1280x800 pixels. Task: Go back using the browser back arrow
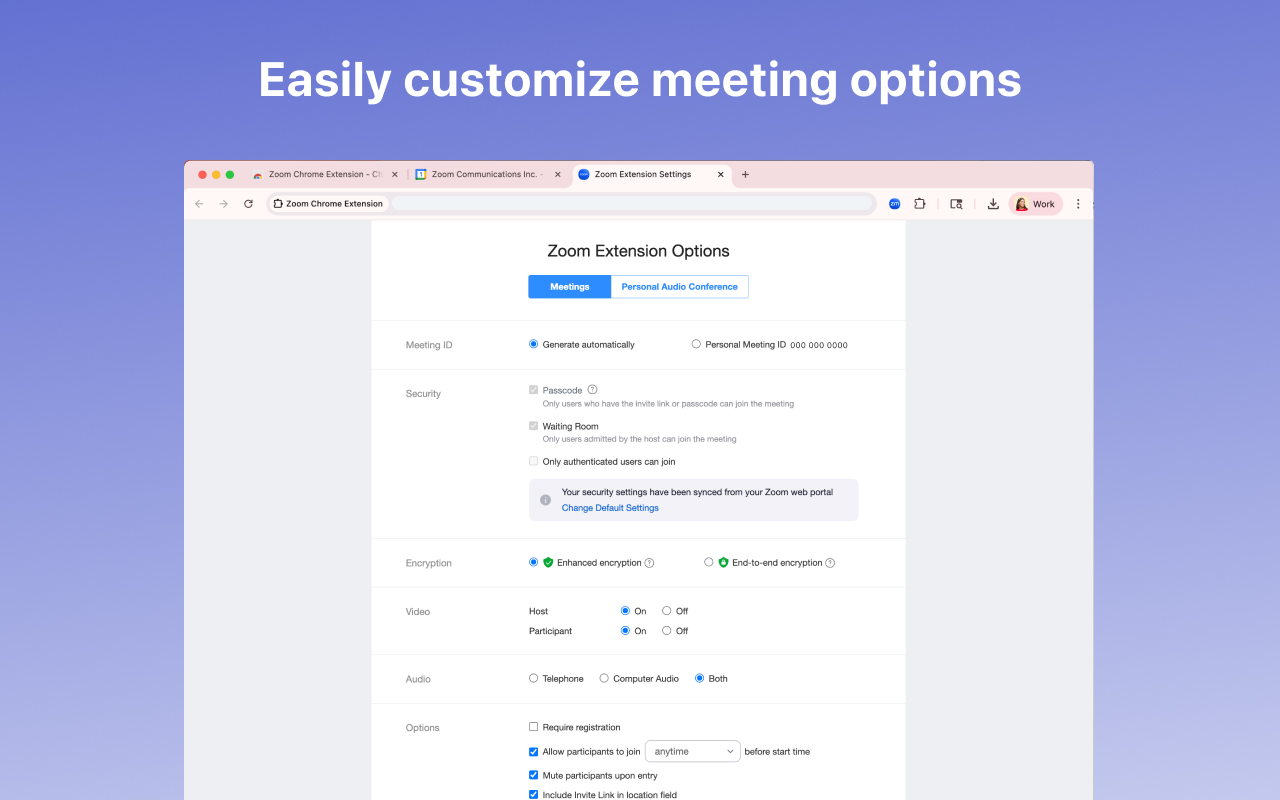click(199, 203)
